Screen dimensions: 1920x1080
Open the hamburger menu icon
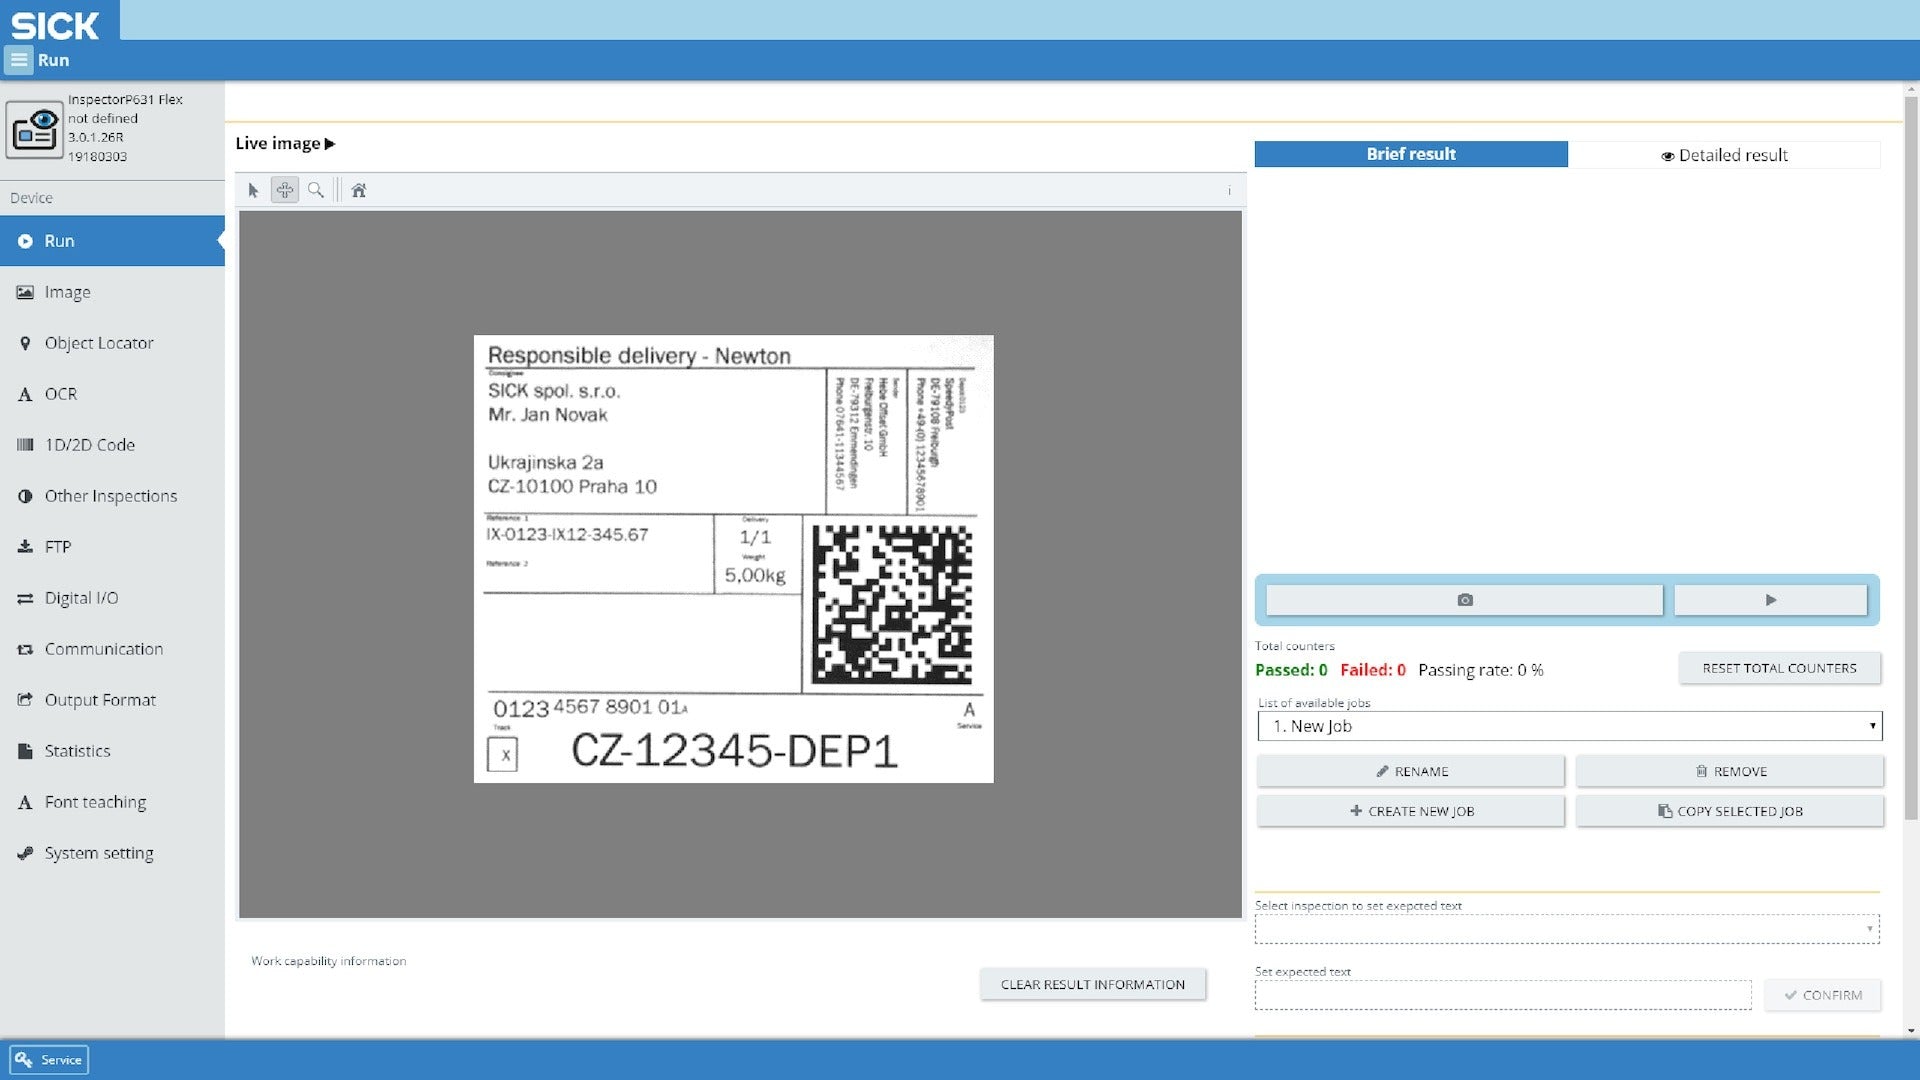tap(18, 60)
